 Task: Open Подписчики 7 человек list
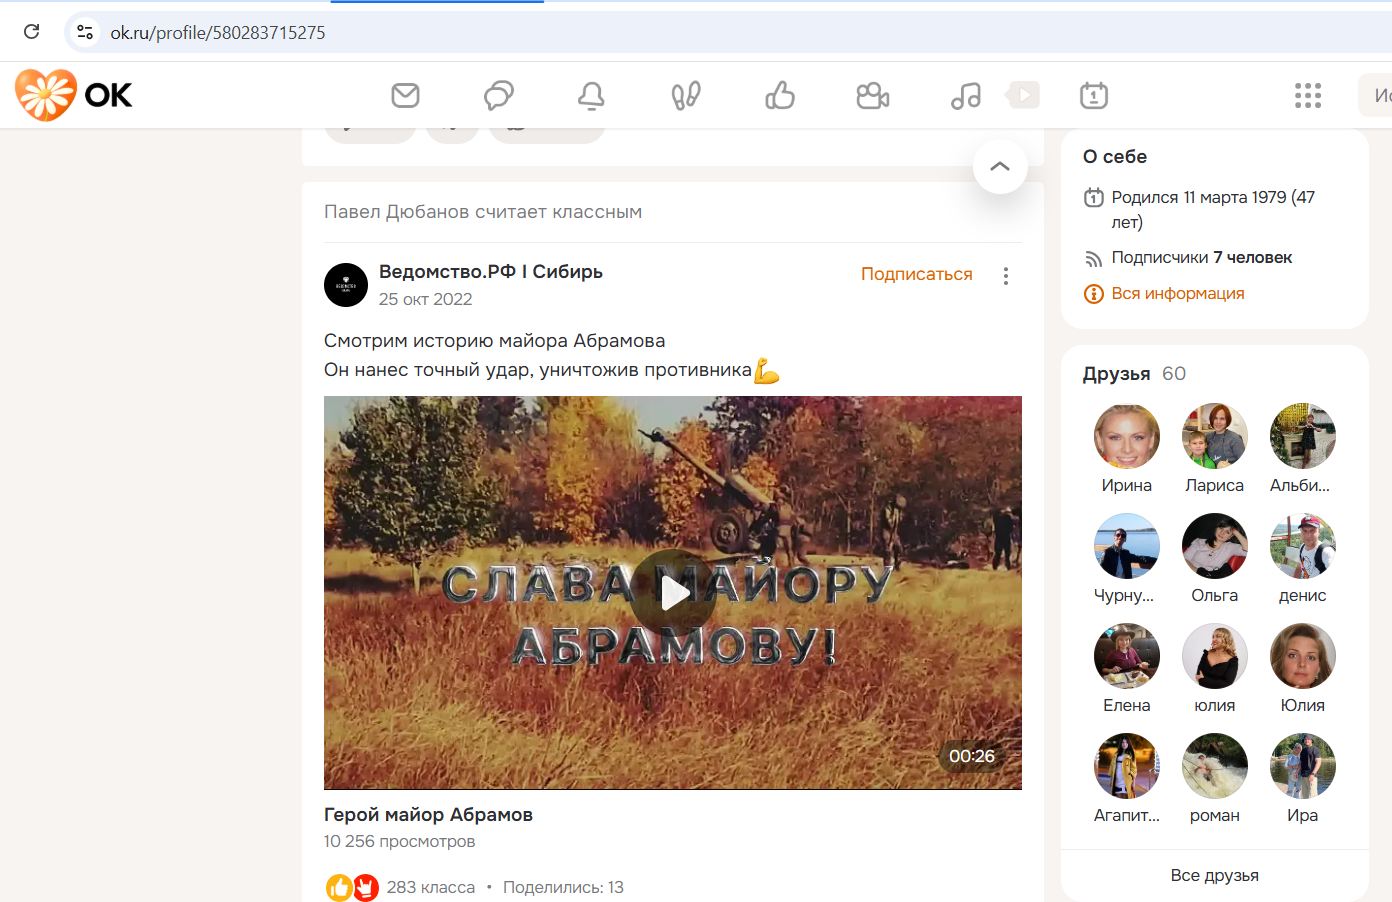[1202, 257]
